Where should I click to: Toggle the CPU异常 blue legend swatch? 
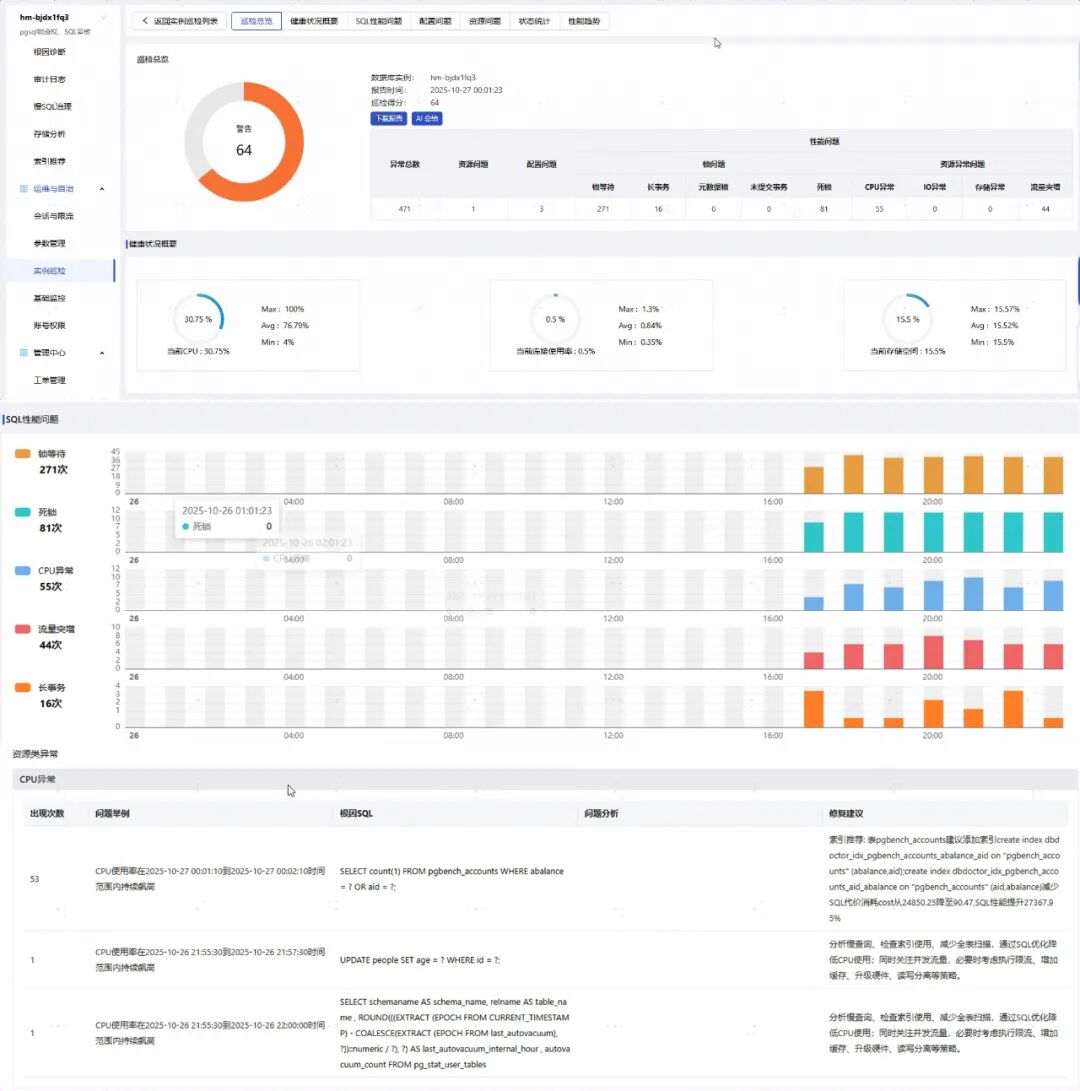pos(22,571)
